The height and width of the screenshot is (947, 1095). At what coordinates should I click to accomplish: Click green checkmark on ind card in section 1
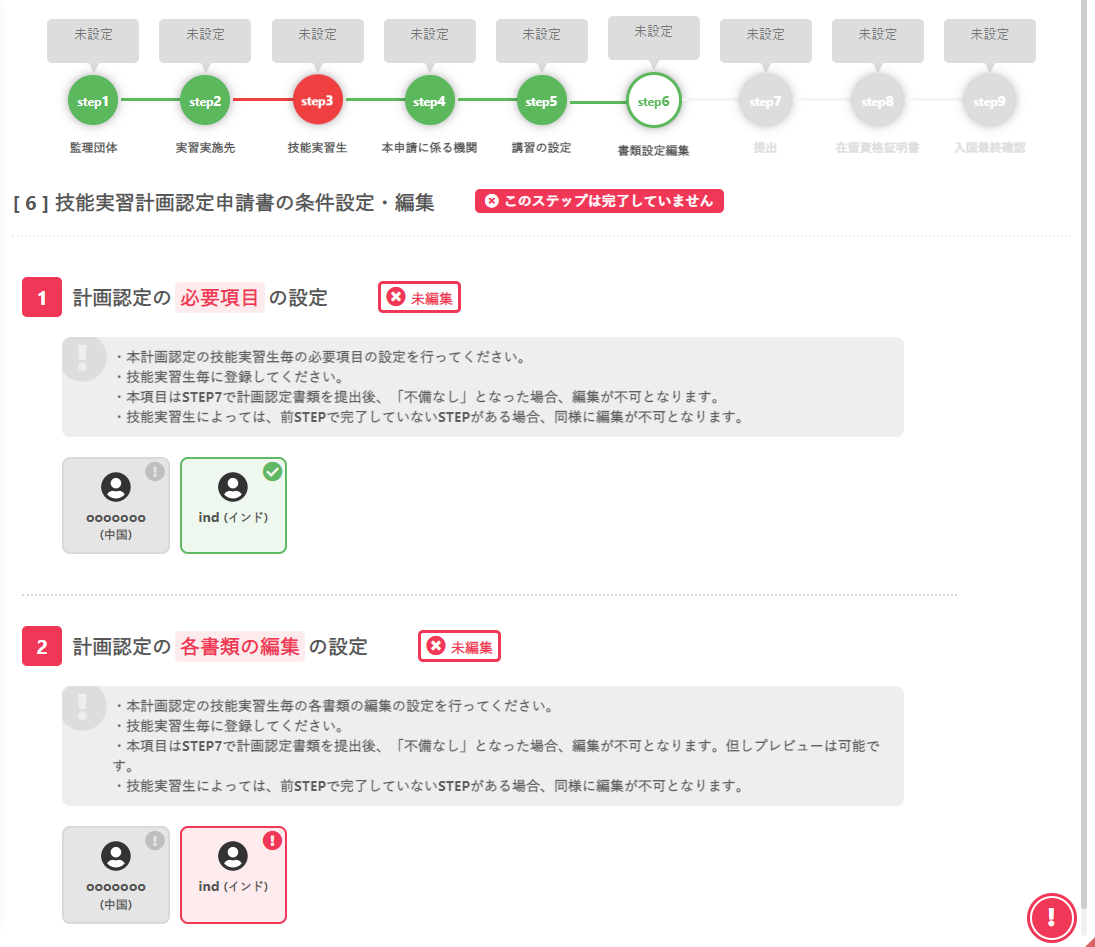[x=272, y=472]
